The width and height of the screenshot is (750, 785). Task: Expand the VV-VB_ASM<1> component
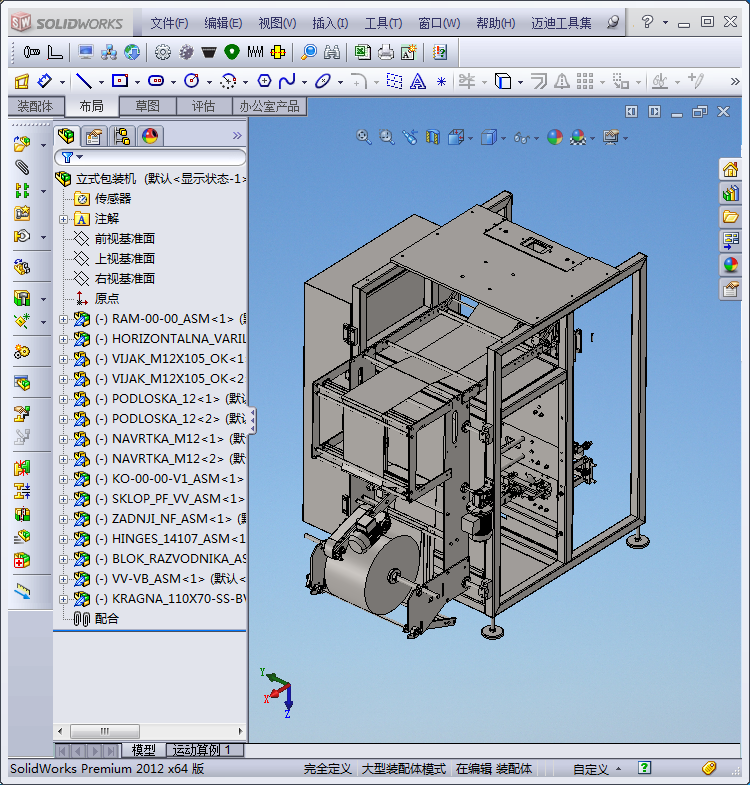click(63, 579)
